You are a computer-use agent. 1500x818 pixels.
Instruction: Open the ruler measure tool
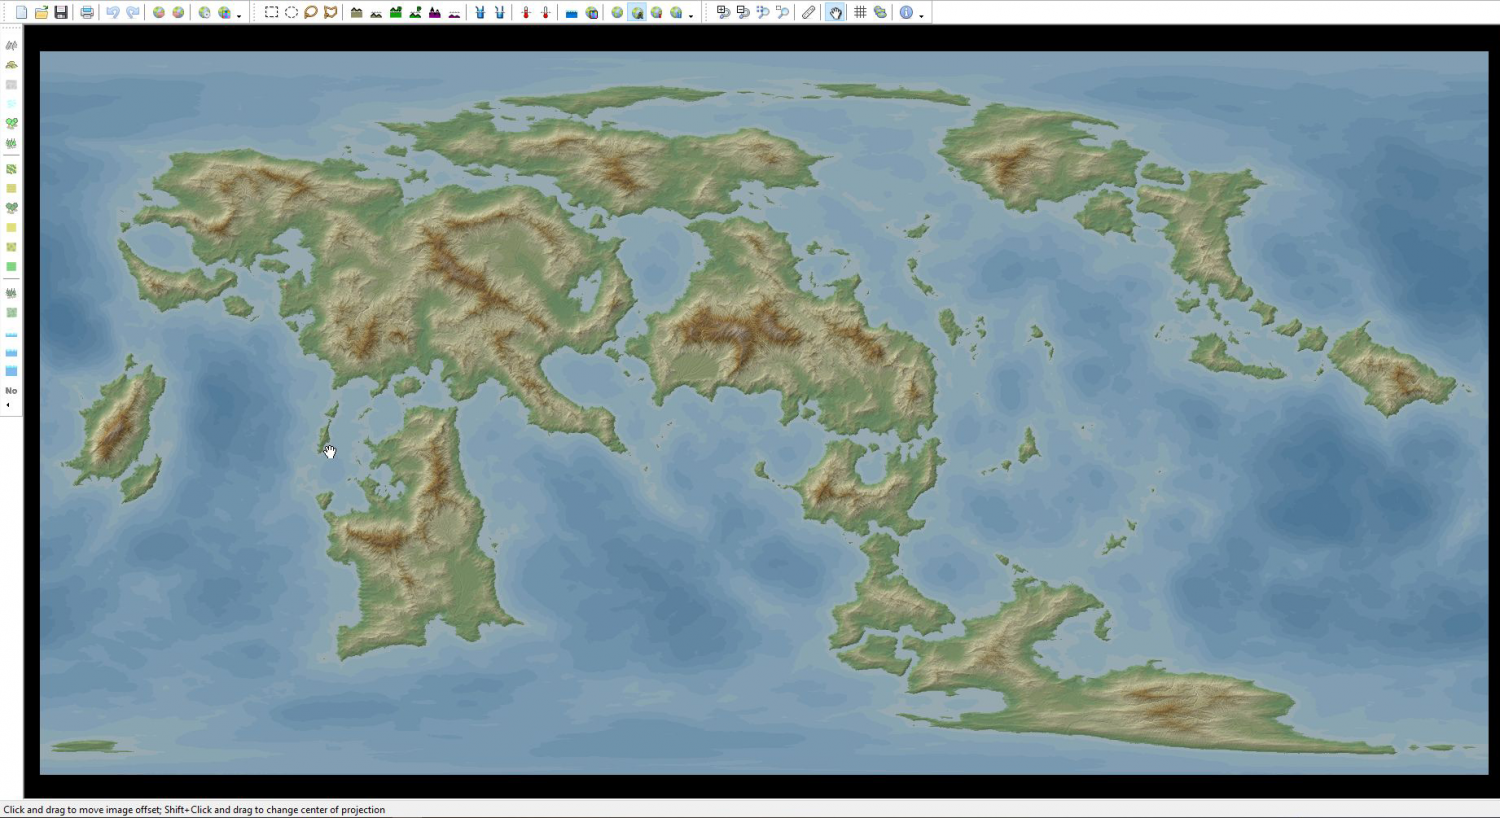809,12
